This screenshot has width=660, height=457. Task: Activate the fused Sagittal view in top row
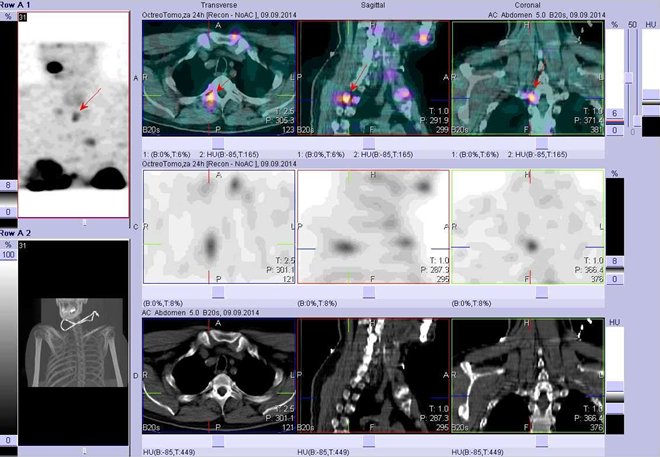coord(372,77)
